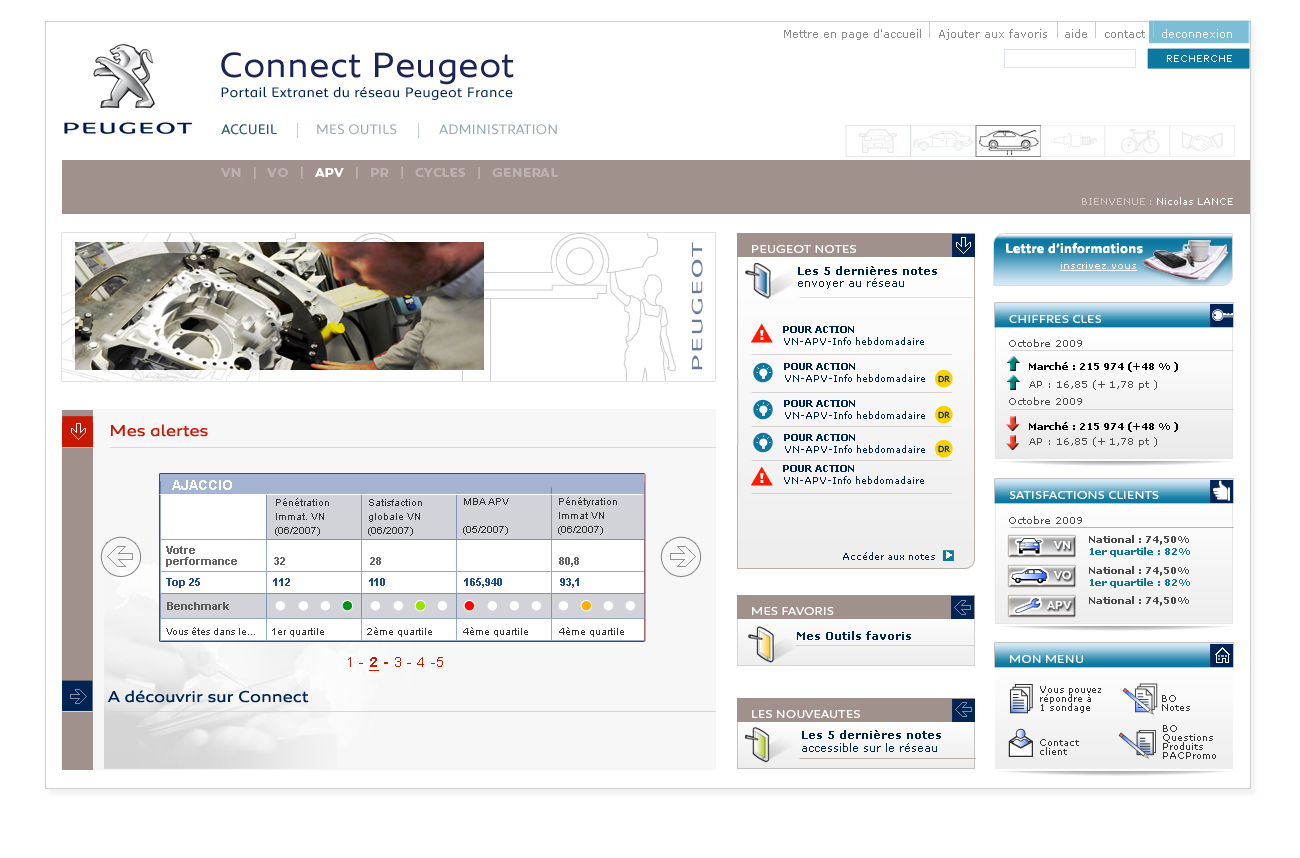Image resolution: width=1300 pixels, height=858 pixels.
Task: Click Mettre en page d'accueil link
Action: [852, 34]
